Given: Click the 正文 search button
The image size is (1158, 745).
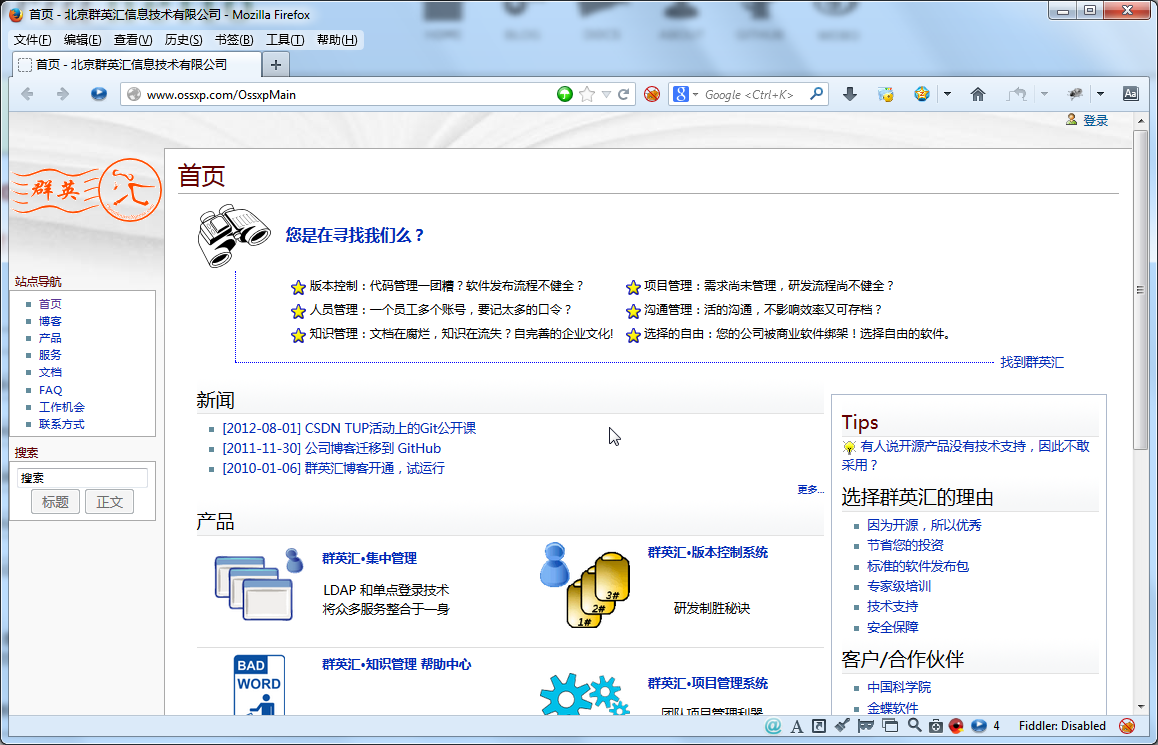Looking at the screenshot, I should point(109,502).
